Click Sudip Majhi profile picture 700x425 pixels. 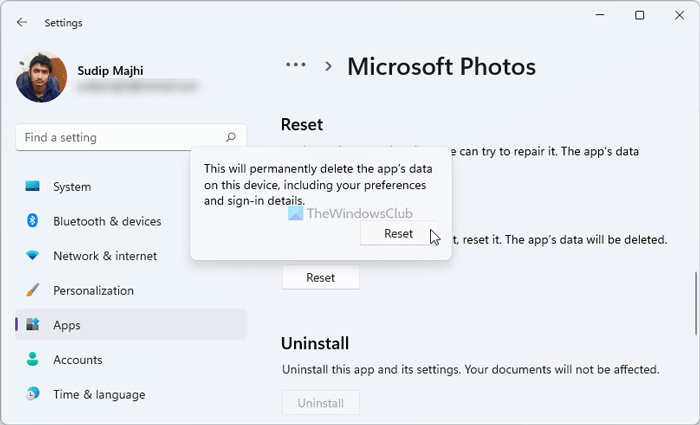tap(42, 77)
